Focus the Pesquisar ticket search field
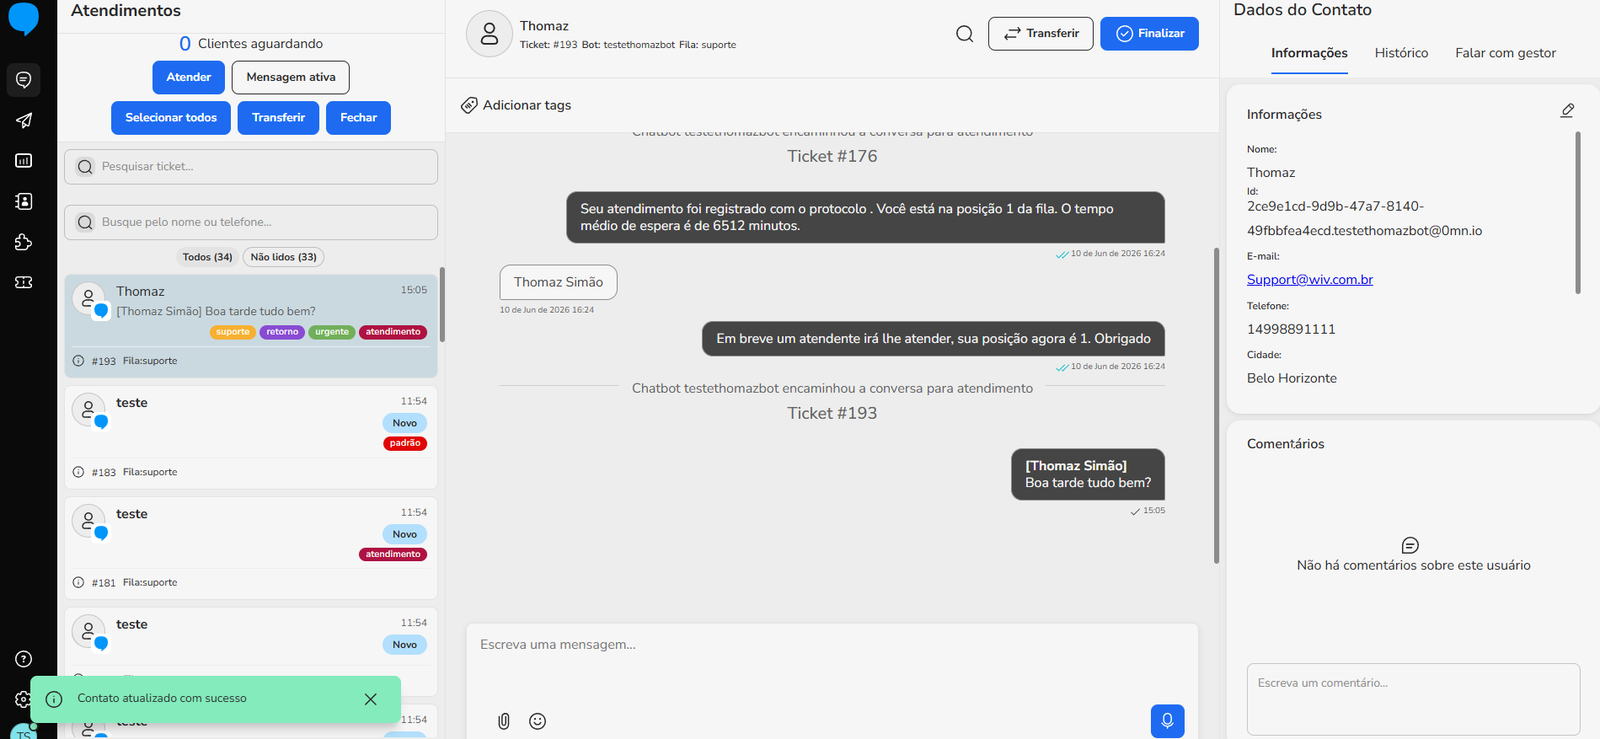 (x=251, y=167)
